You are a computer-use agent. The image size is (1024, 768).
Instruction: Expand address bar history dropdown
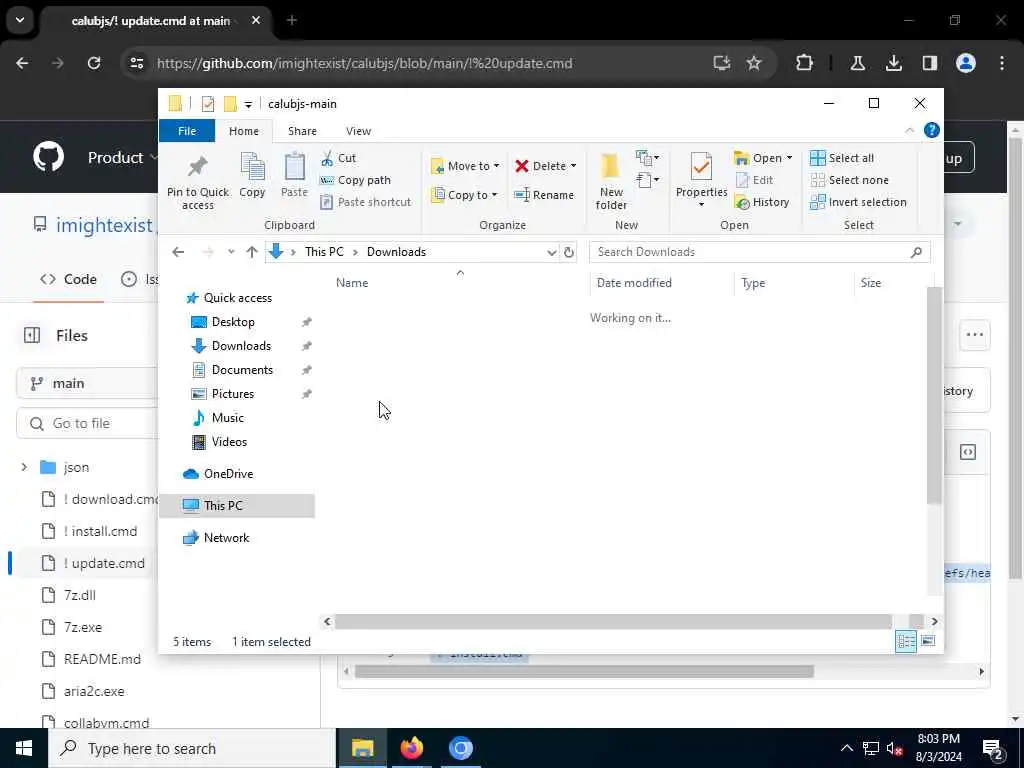551,252
